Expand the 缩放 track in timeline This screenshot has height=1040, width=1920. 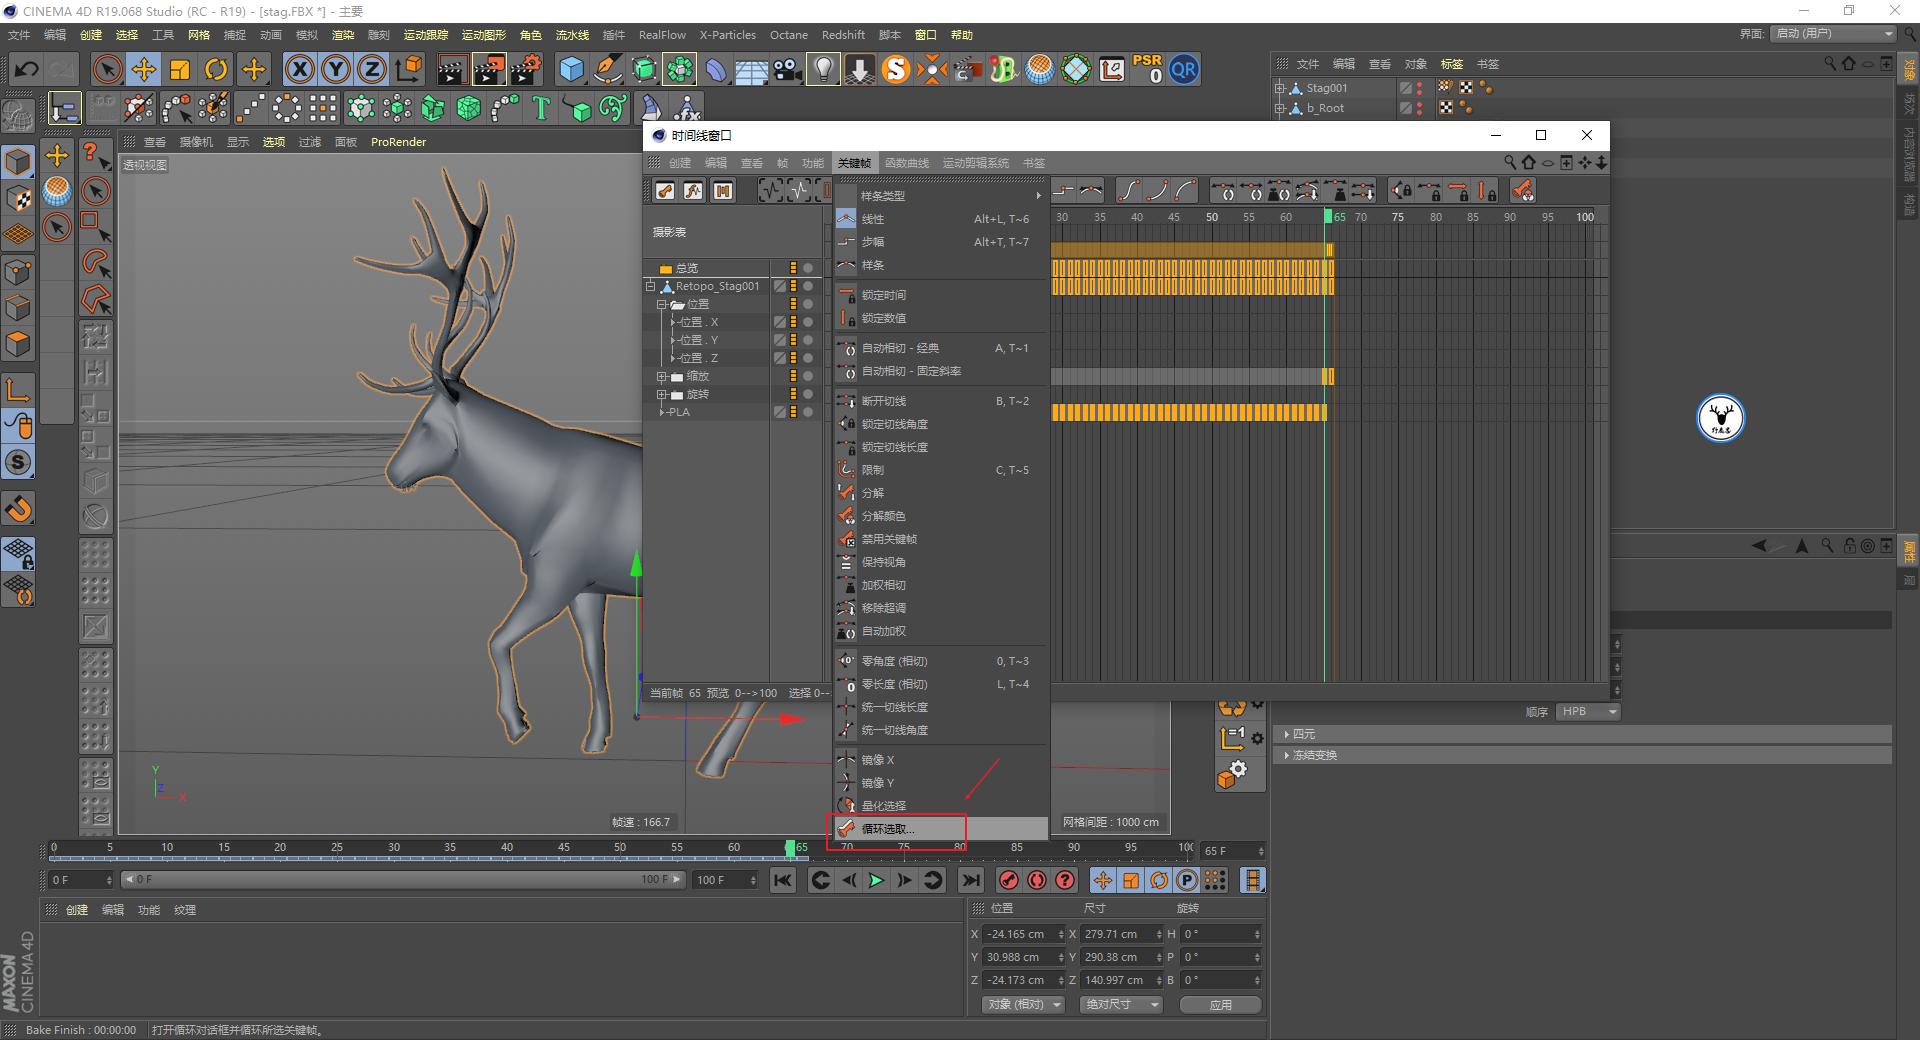click(661, 377)
